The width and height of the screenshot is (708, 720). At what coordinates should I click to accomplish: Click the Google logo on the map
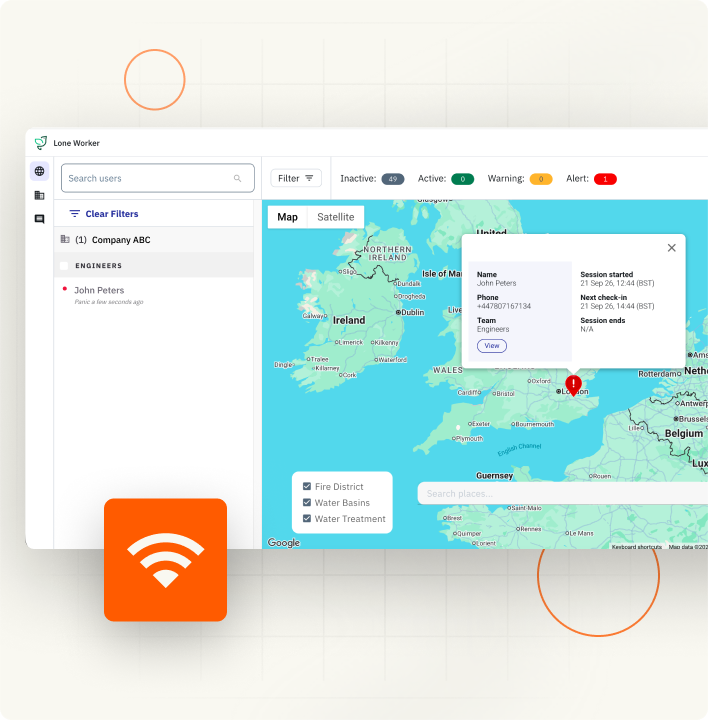(x=284, y=542)
